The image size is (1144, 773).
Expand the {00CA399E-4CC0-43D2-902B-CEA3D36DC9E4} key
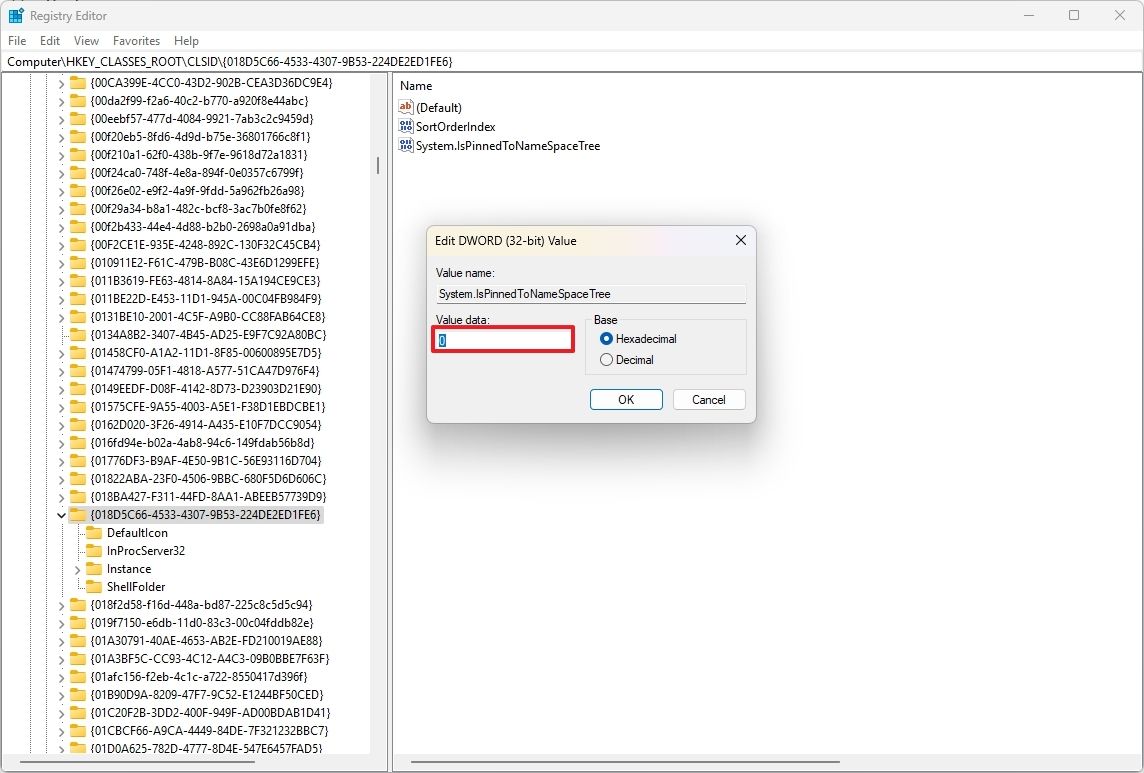(62, 82)
